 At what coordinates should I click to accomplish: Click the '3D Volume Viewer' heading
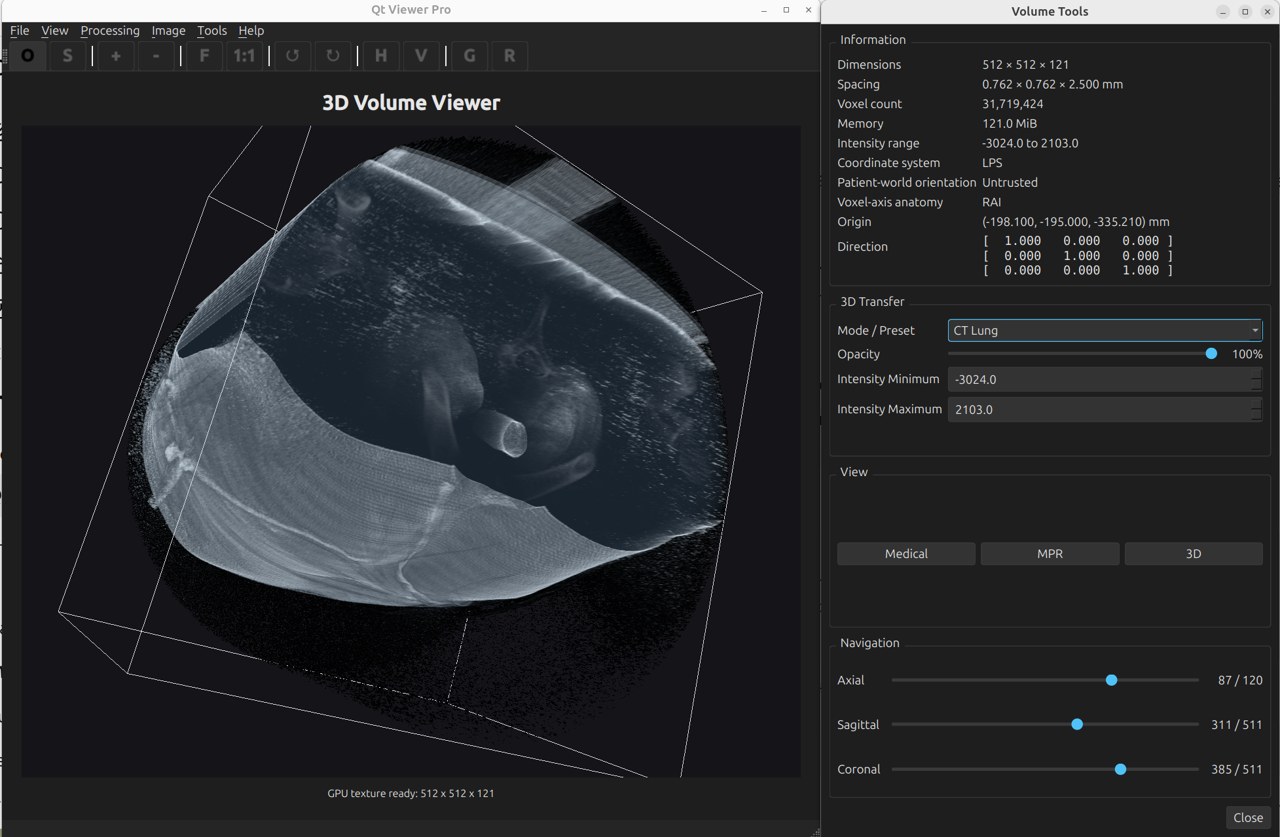click(411, 102)
